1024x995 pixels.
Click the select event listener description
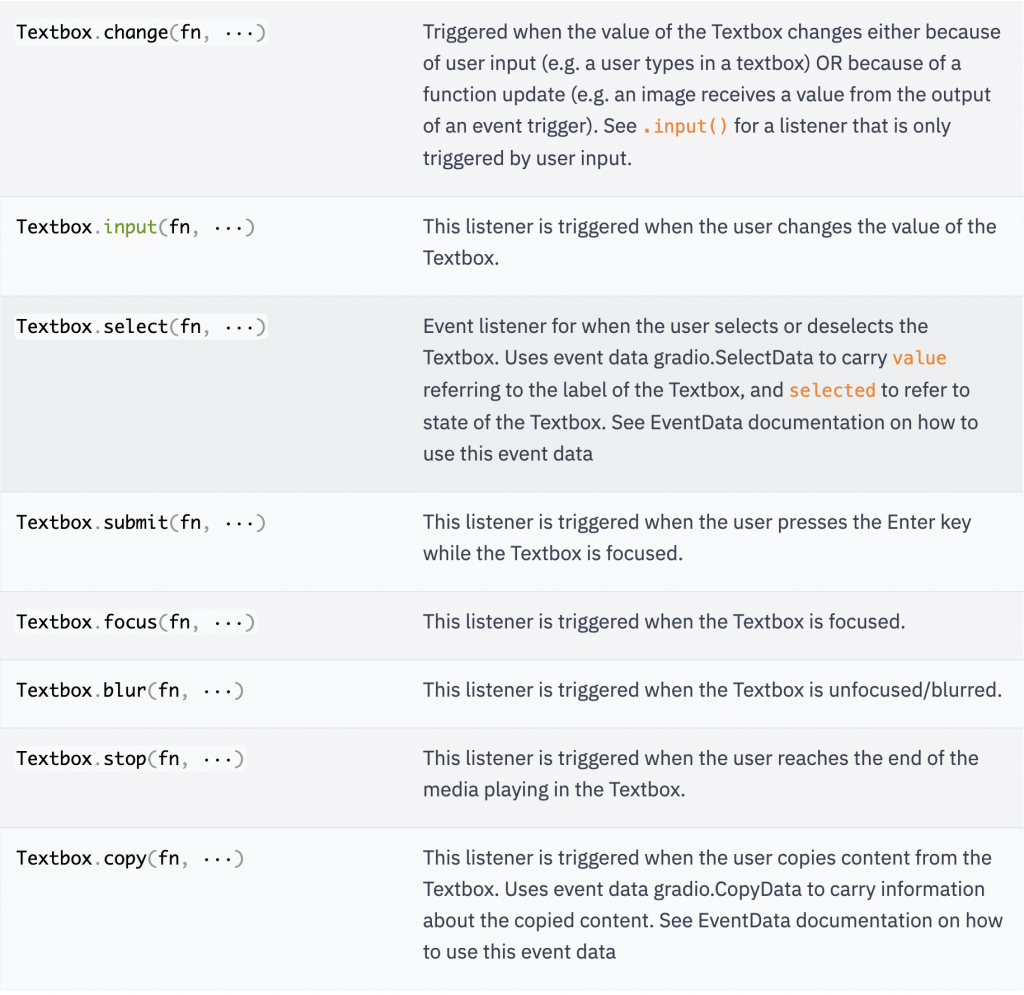700,390
